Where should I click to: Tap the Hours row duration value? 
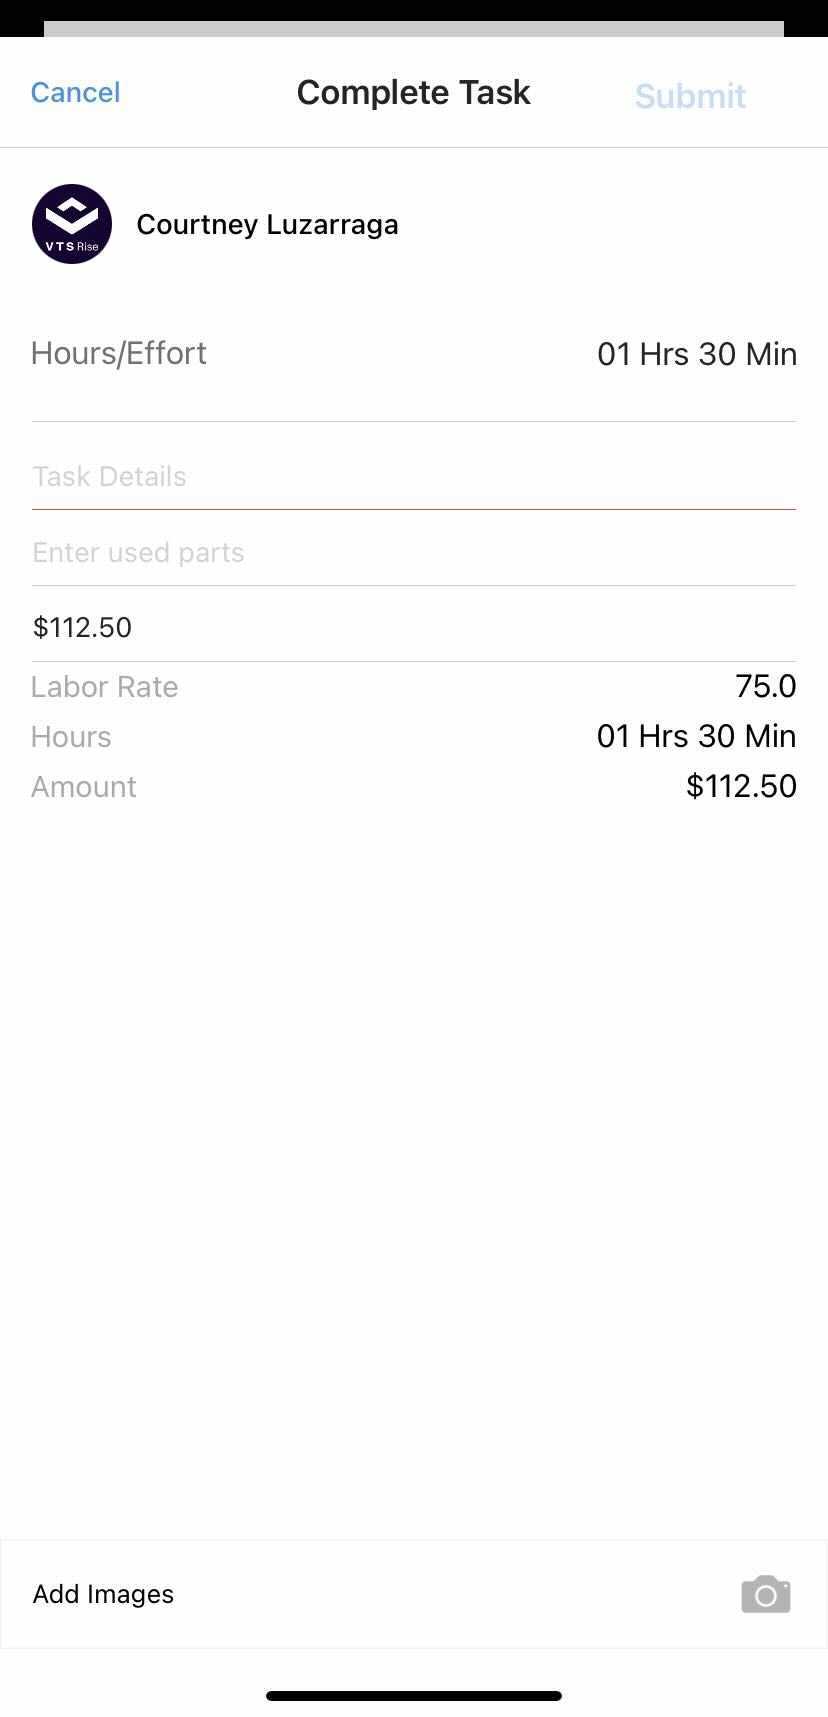(696, 736)
